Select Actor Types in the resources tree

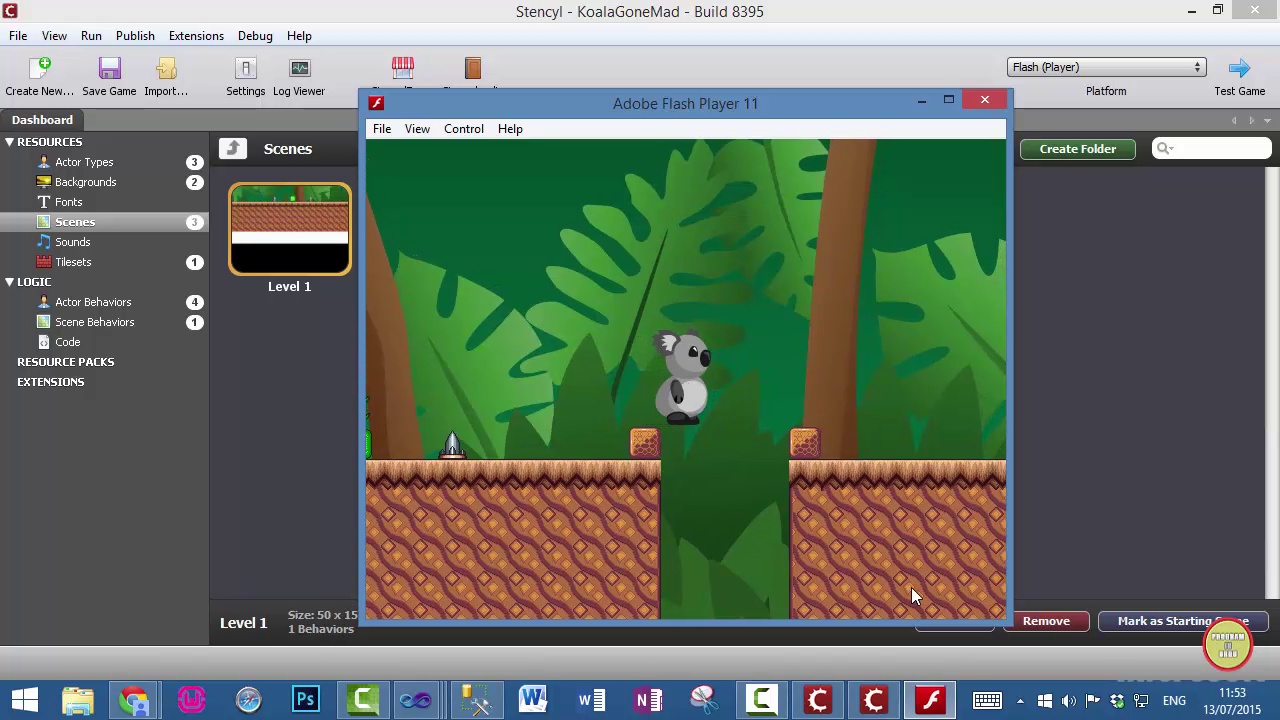tap(84, 162)
